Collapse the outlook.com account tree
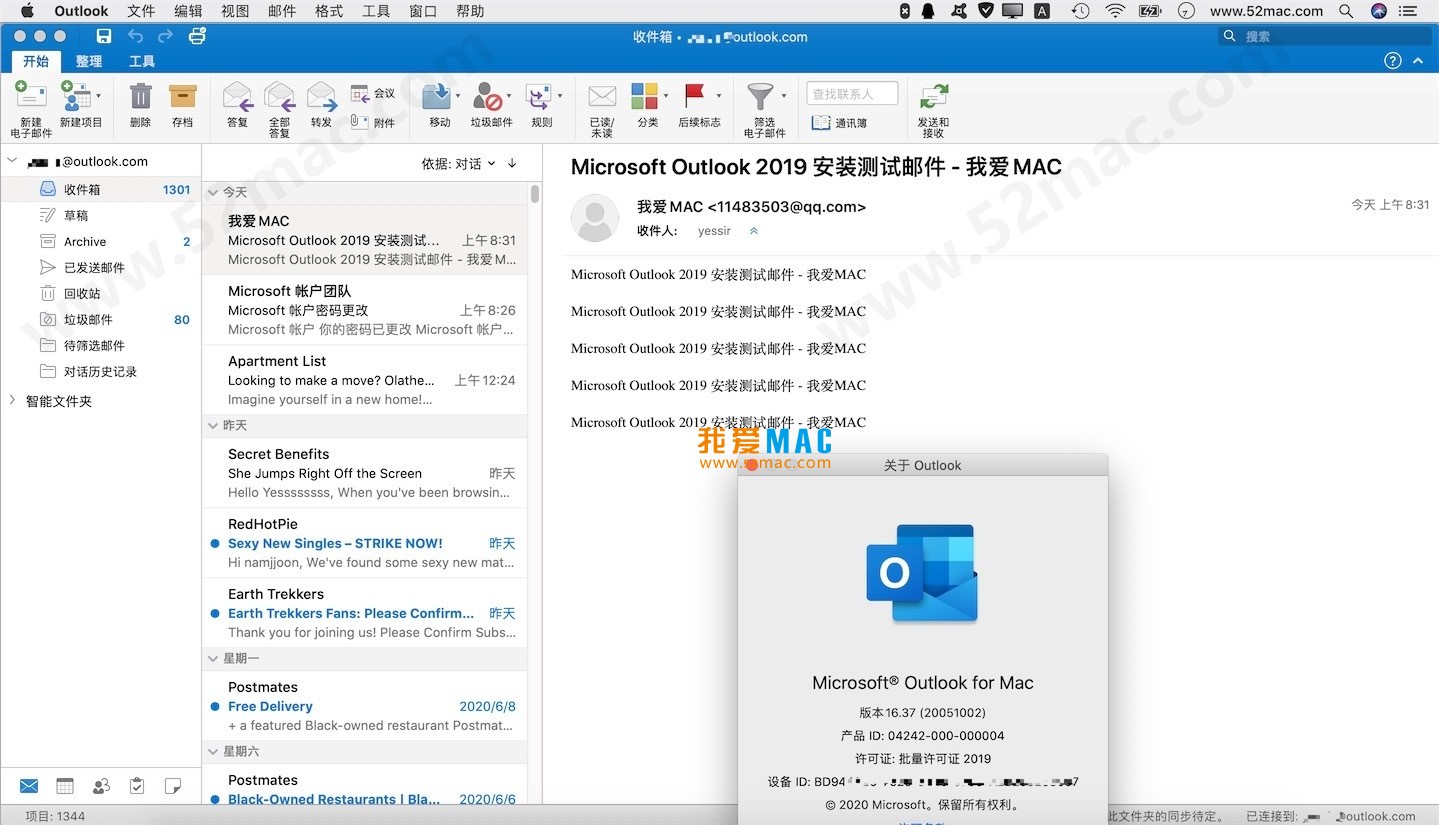Image resolution: width=1439 pixels, height=825 pixels. 13,161
